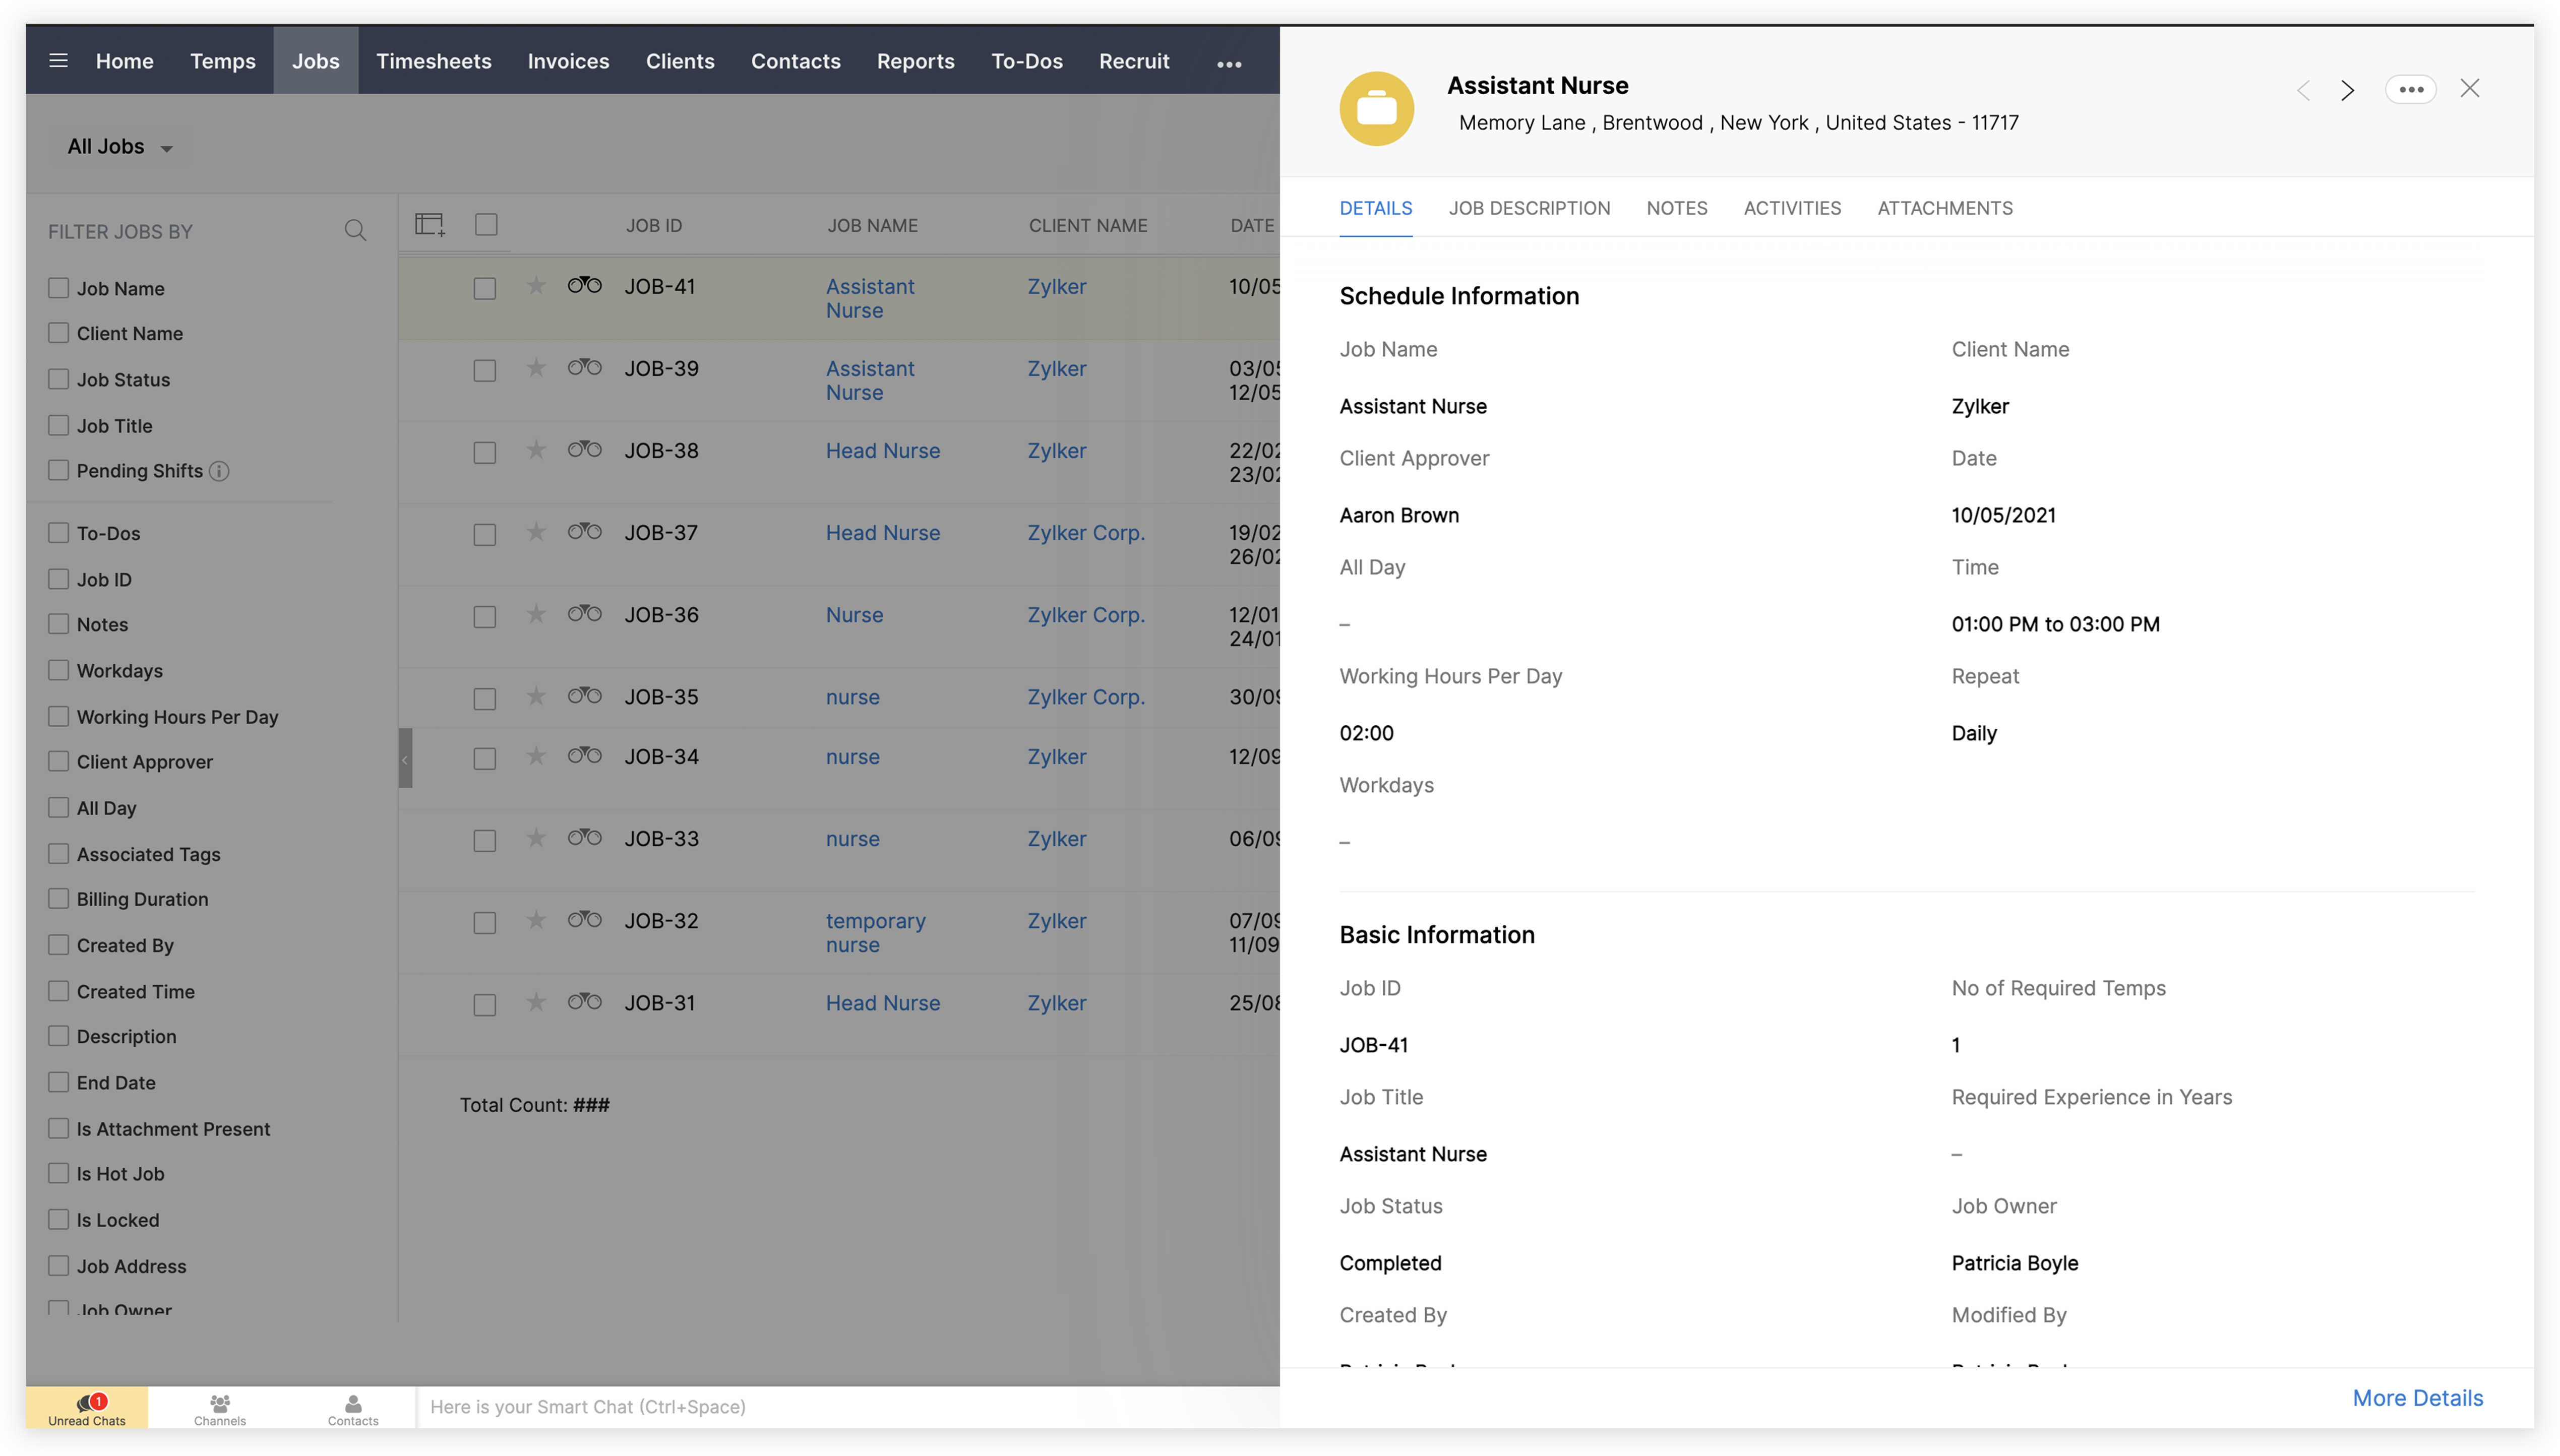The height and width of the screenshot is (1456, 2560).
Task: Click the quick view binoculars for JOB-31
Action: [585, 1002]
